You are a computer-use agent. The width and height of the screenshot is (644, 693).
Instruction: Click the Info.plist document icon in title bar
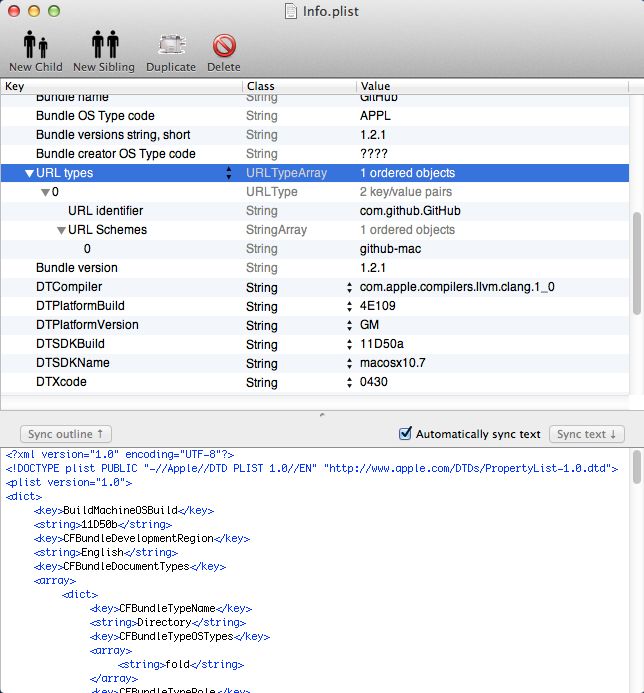(x=290, y=11)
